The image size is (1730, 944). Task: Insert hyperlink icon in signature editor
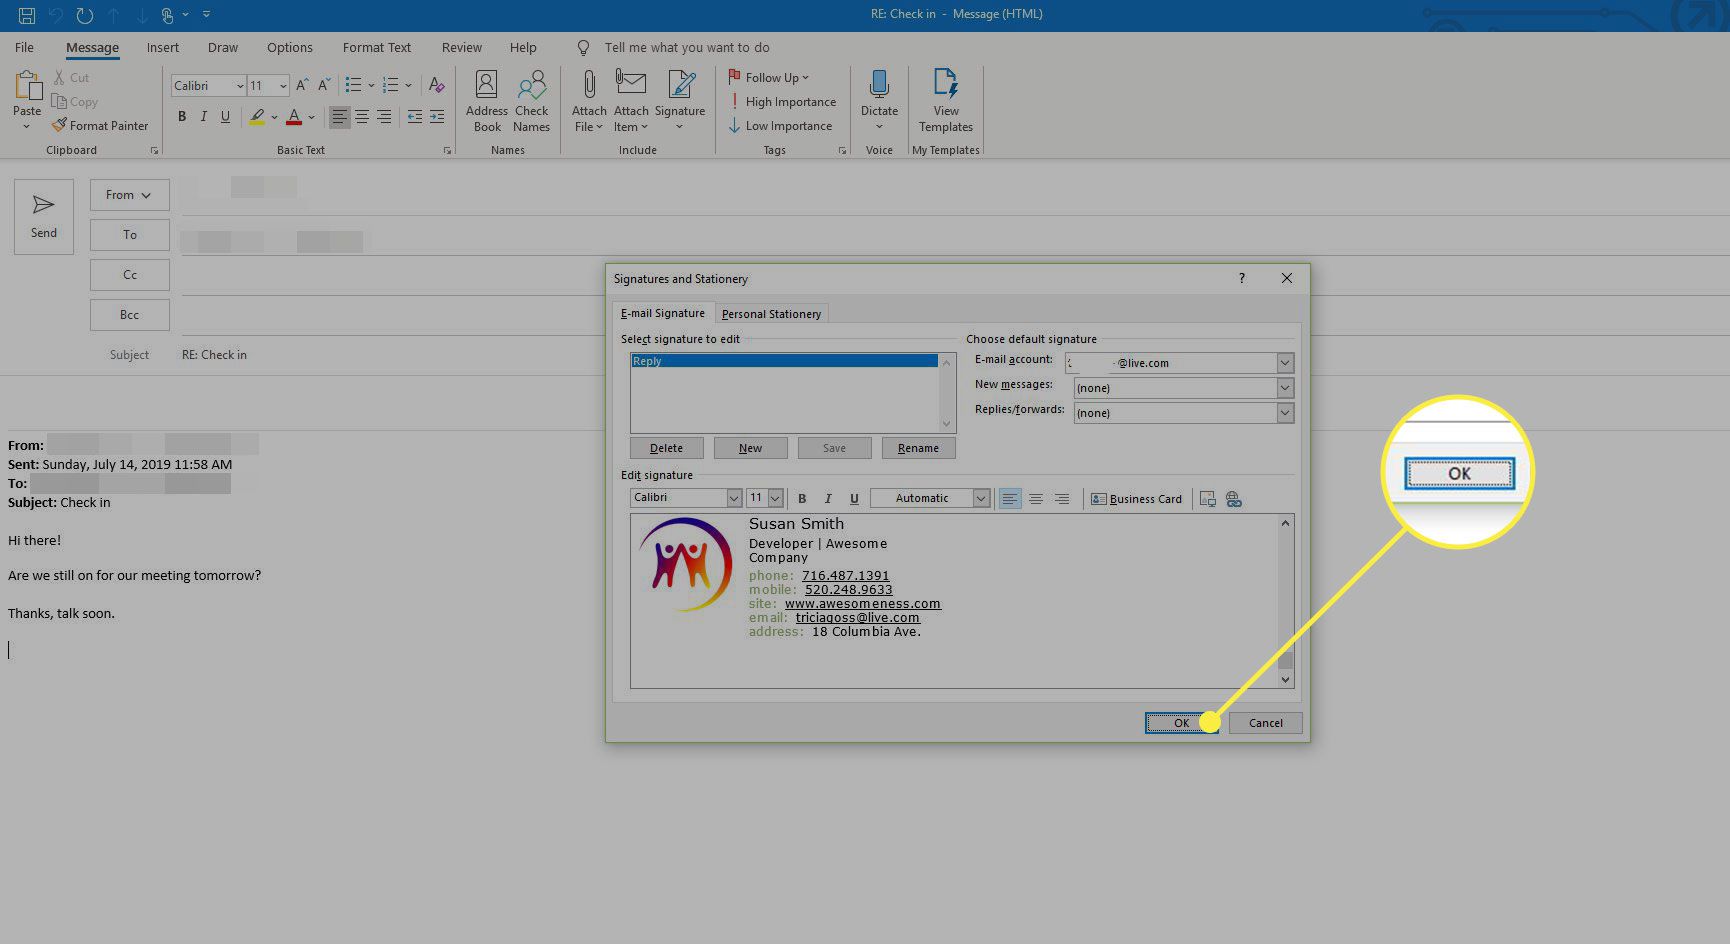[1234, 499]
